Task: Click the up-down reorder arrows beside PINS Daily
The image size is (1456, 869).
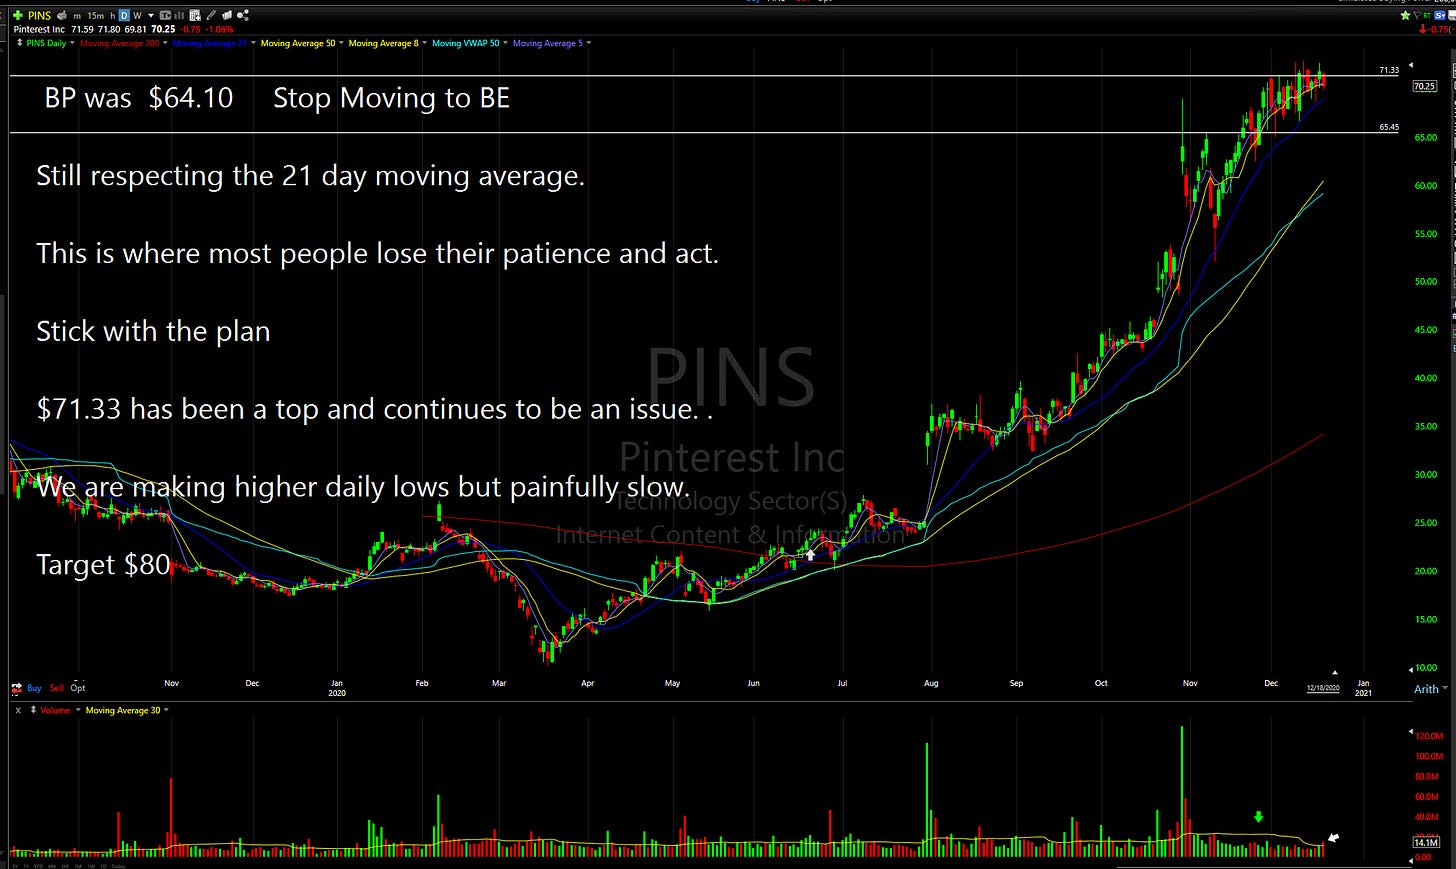Action: (19, 43)
